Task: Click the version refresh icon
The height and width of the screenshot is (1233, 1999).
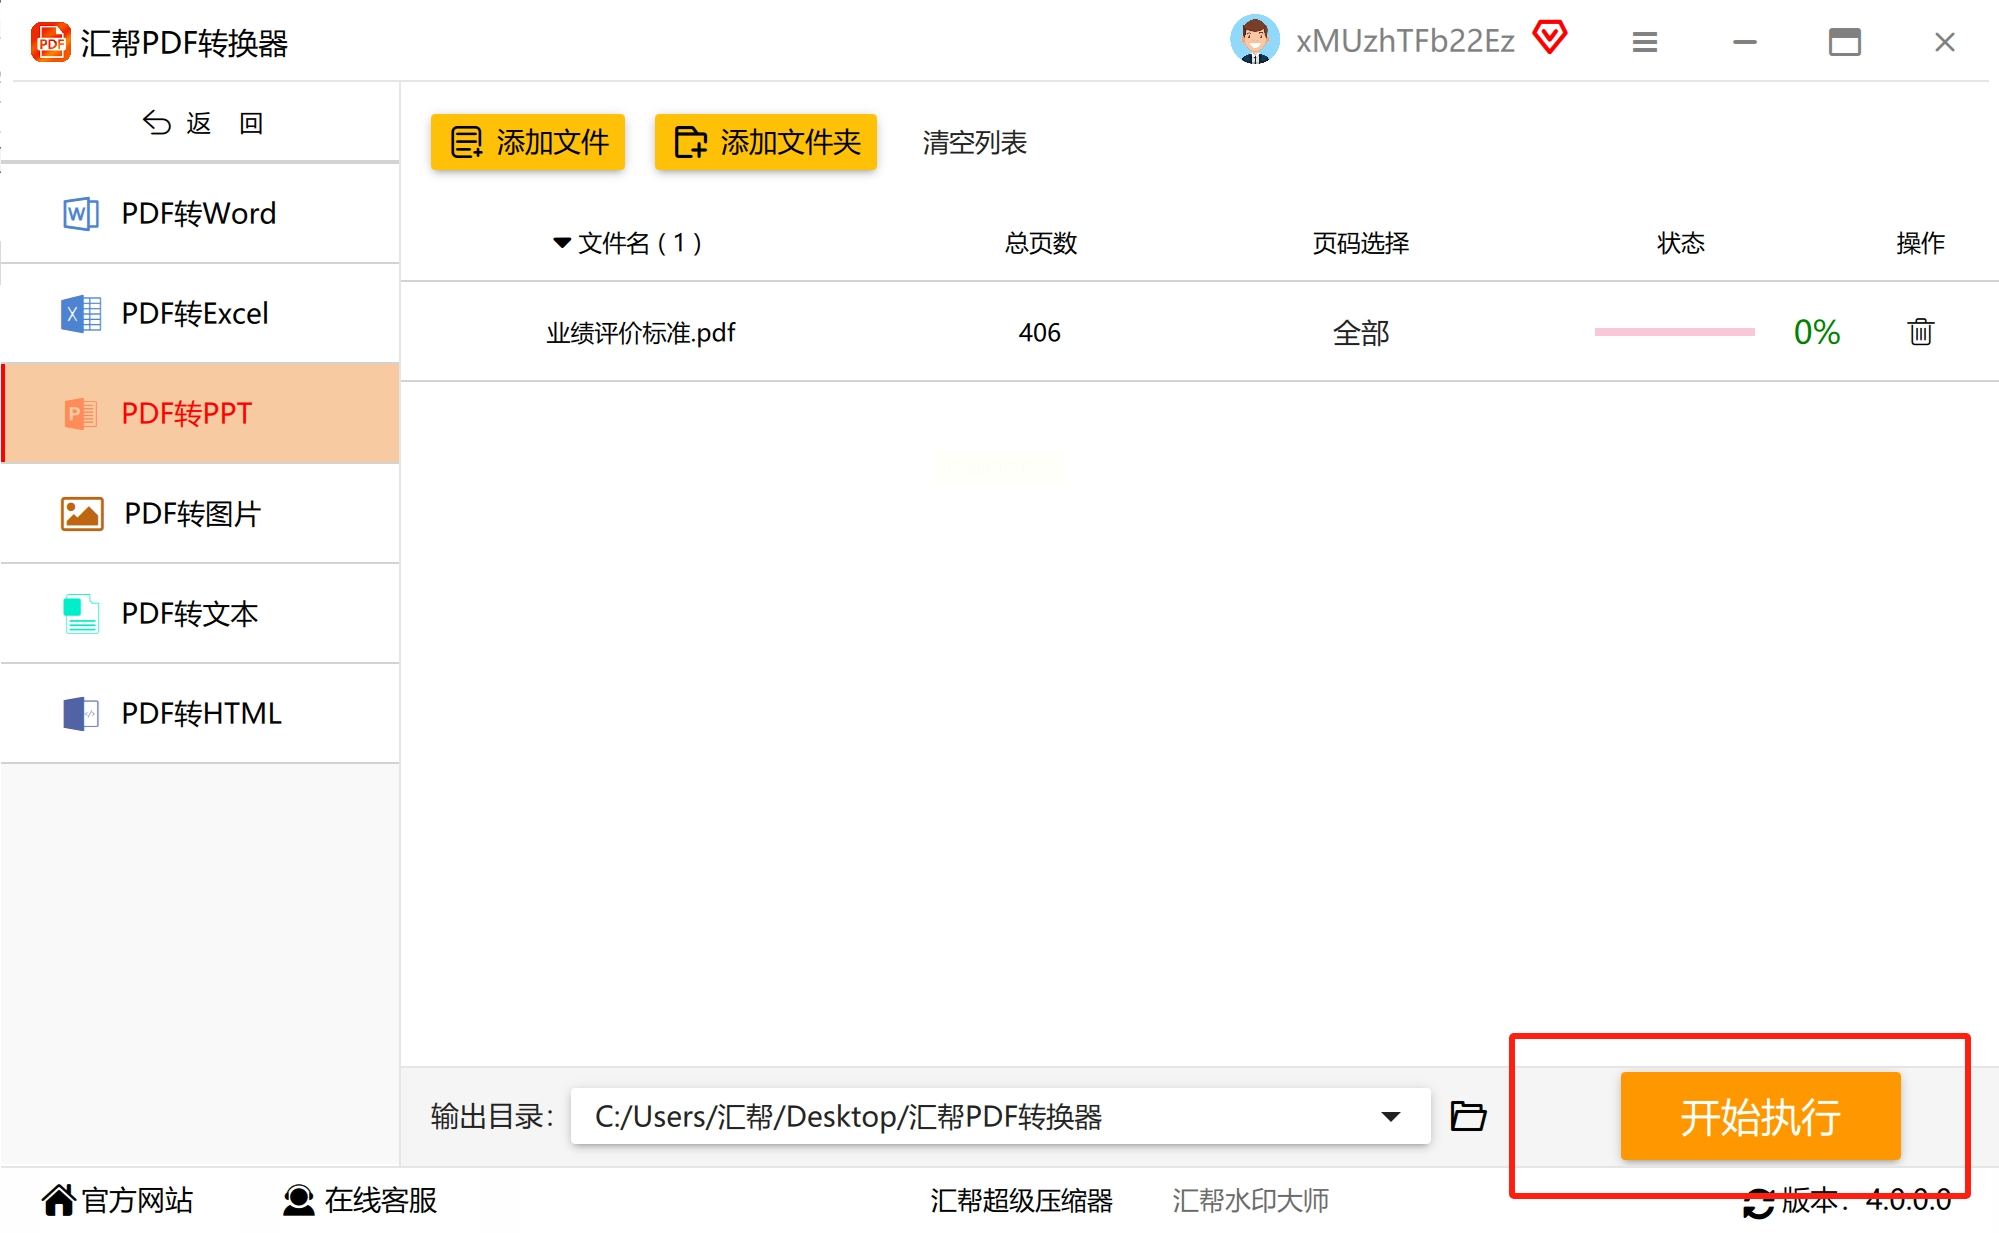Action: click(x=1757, y=1202)
